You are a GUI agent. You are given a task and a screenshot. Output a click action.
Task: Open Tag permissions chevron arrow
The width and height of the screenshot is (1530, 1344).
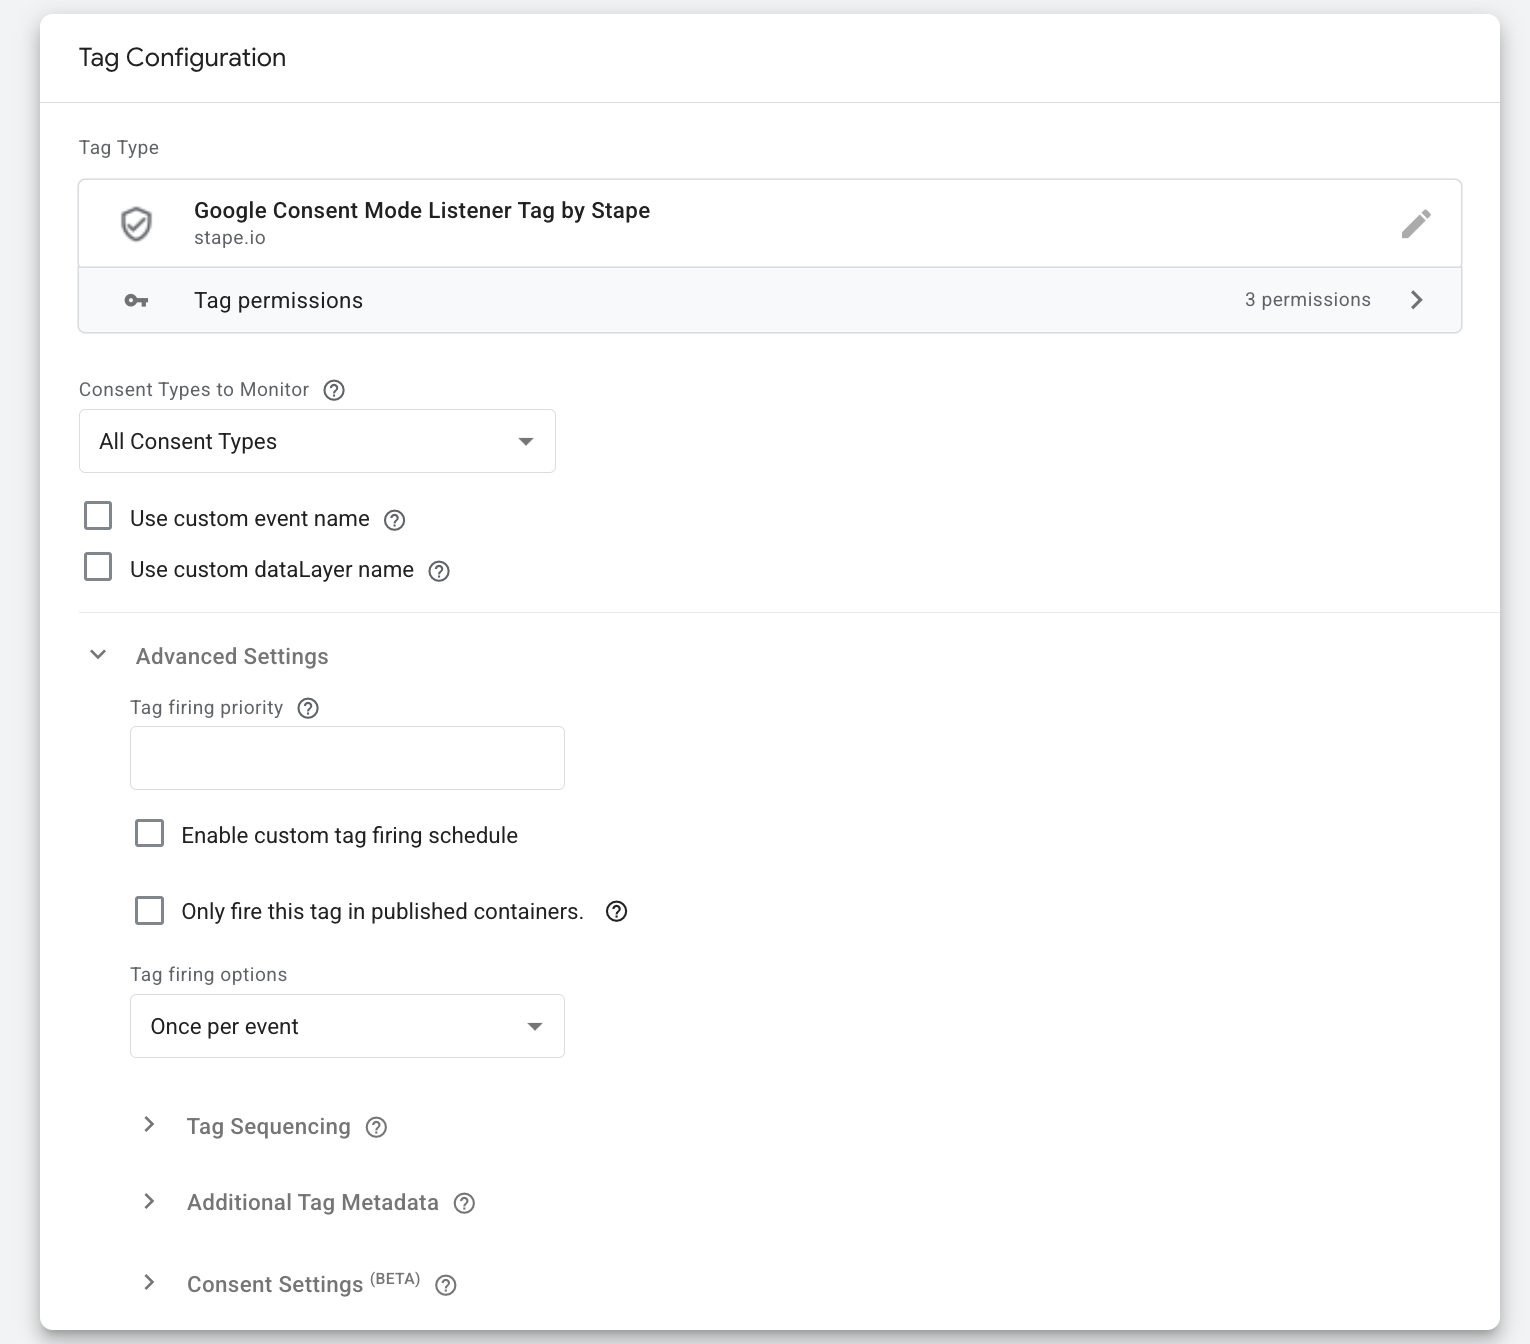(1416, 300)
